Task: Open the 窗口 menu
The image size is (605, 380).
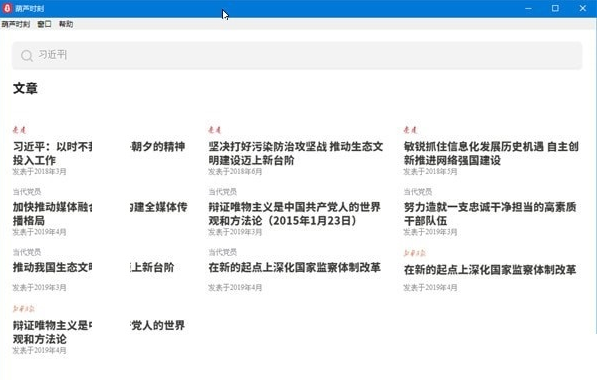Action: pos(44,24)
